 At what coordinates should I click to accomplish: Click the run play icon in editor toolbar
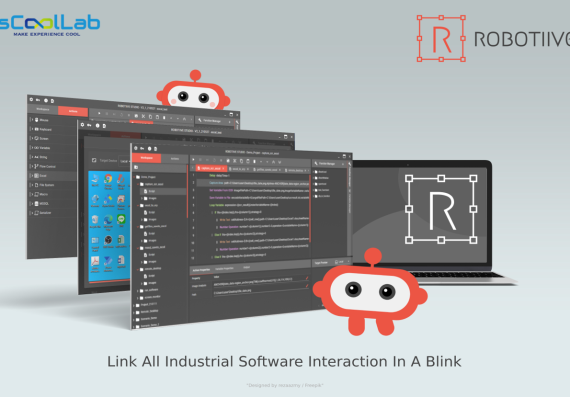tap(193, 160)
